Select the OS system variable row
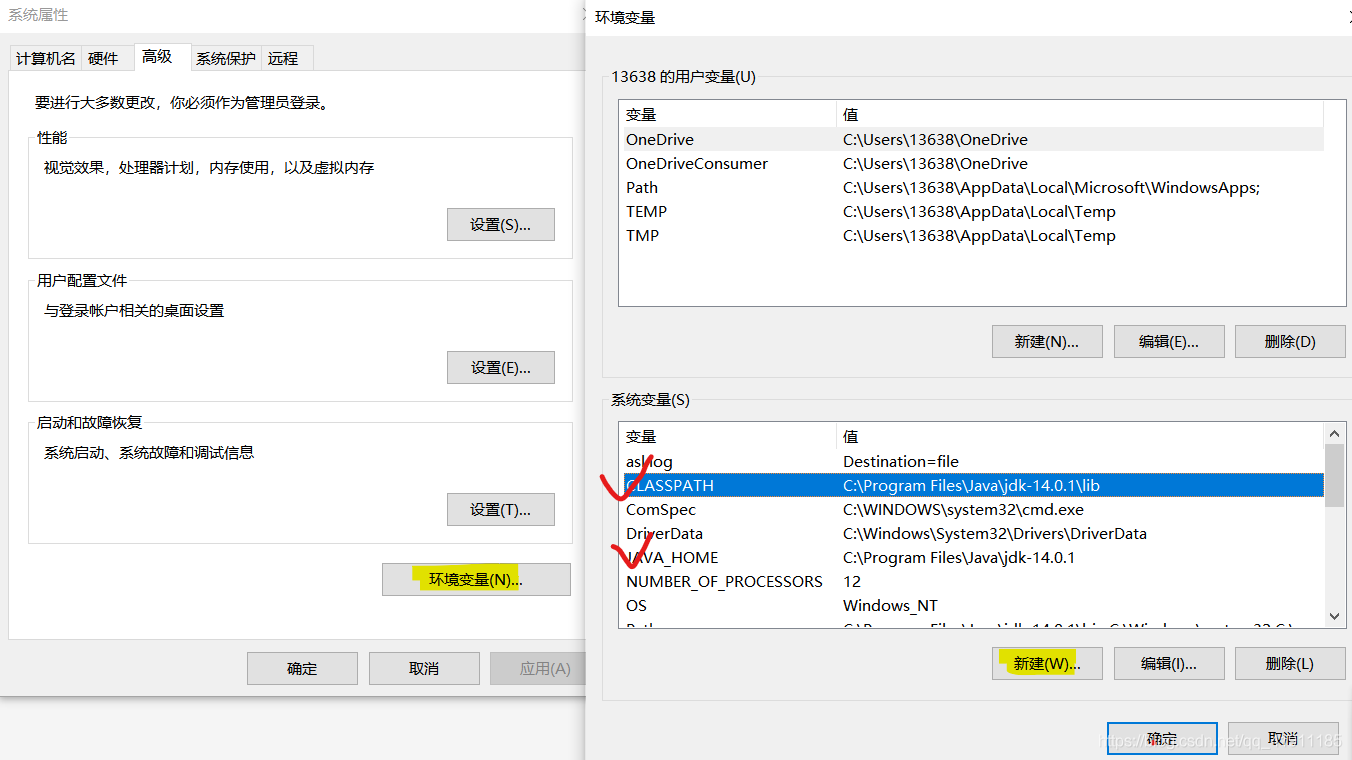Image resolution: width=1352 pixels, height=760 pixels. tap(972, 605)
